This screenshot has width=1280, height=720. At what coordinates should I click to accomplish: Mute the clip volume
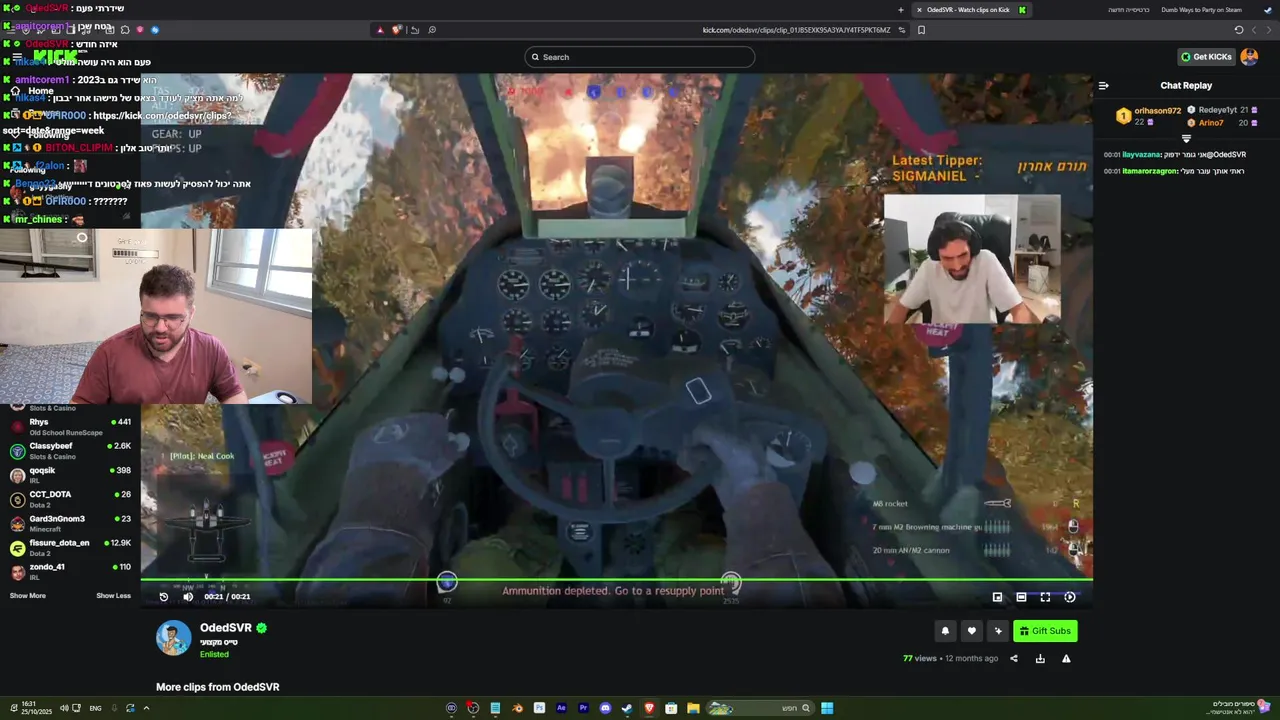[x=188, y=597]
